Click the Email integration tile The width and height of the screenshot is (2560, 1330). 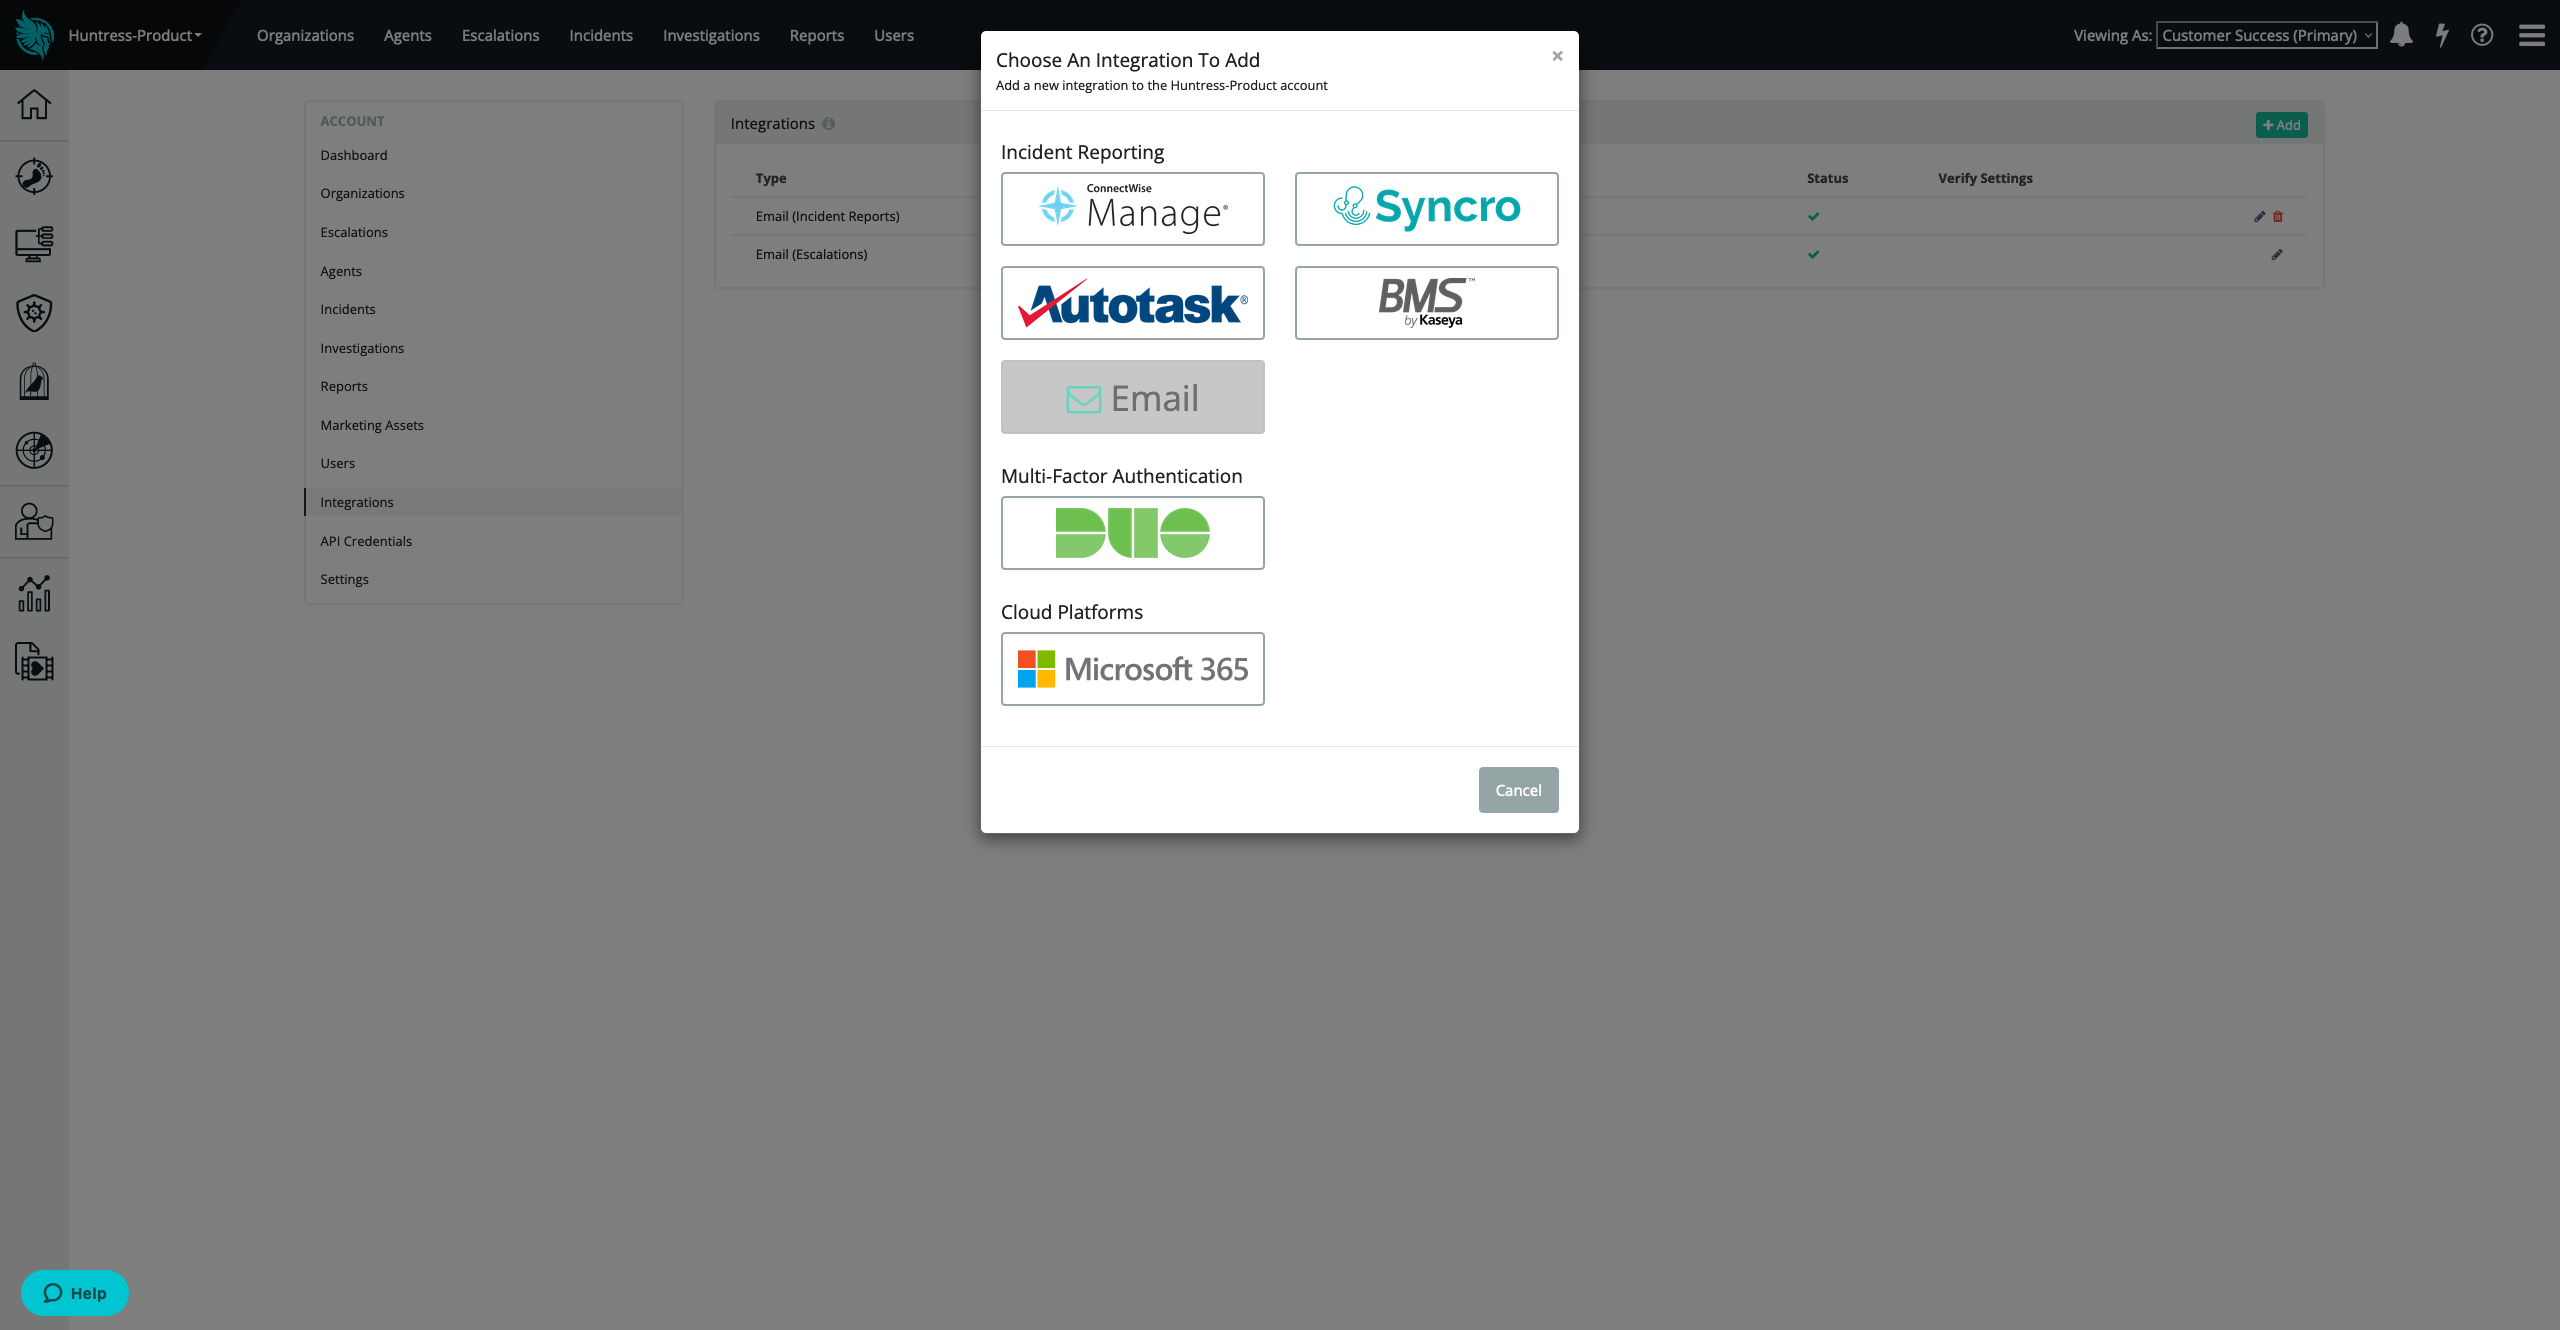[1132, 397]
